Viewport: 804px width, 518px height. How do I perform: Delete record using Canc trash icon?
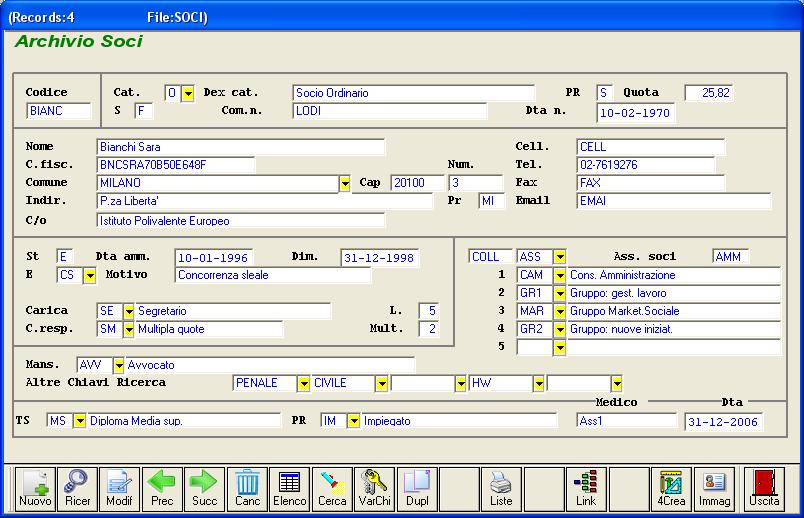tap(247, 488)
